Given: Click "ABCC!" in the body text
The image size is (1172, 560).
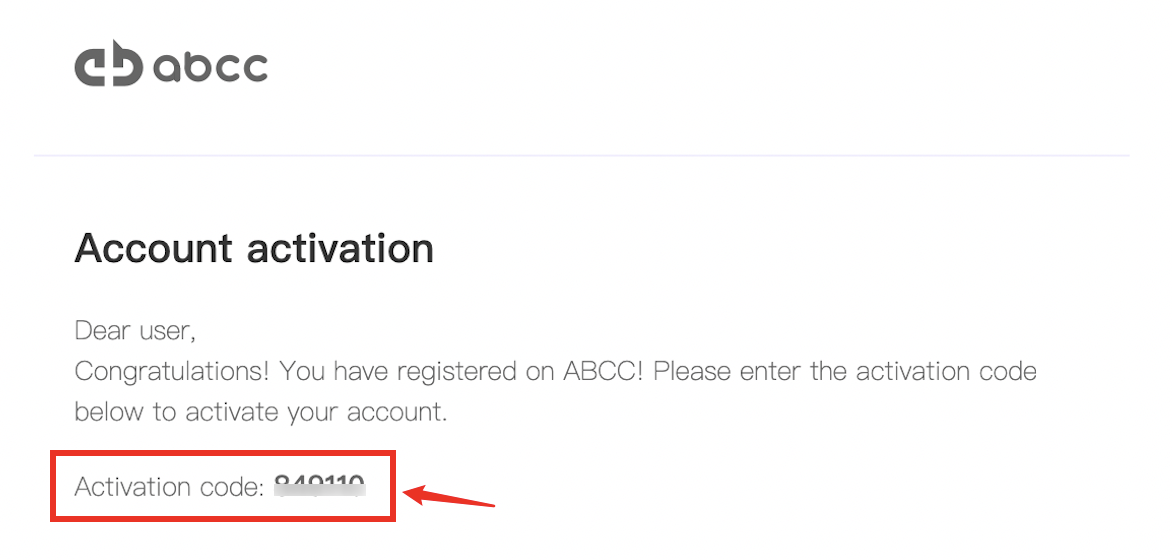Looking at the screenshot, I should [x=602, y=371].
